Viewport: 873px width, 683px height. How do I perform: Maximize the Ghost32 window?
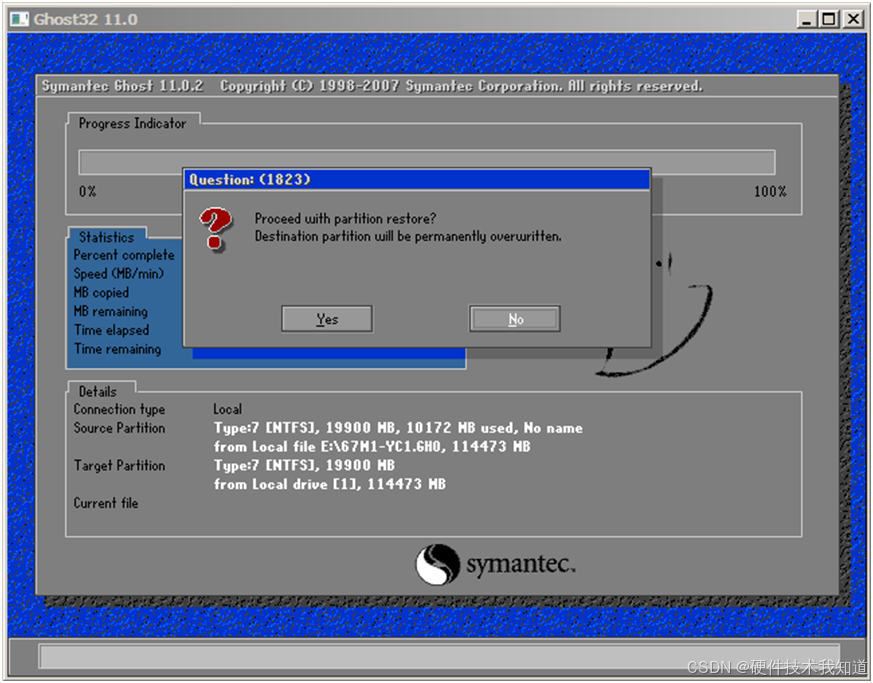point(828,19)
